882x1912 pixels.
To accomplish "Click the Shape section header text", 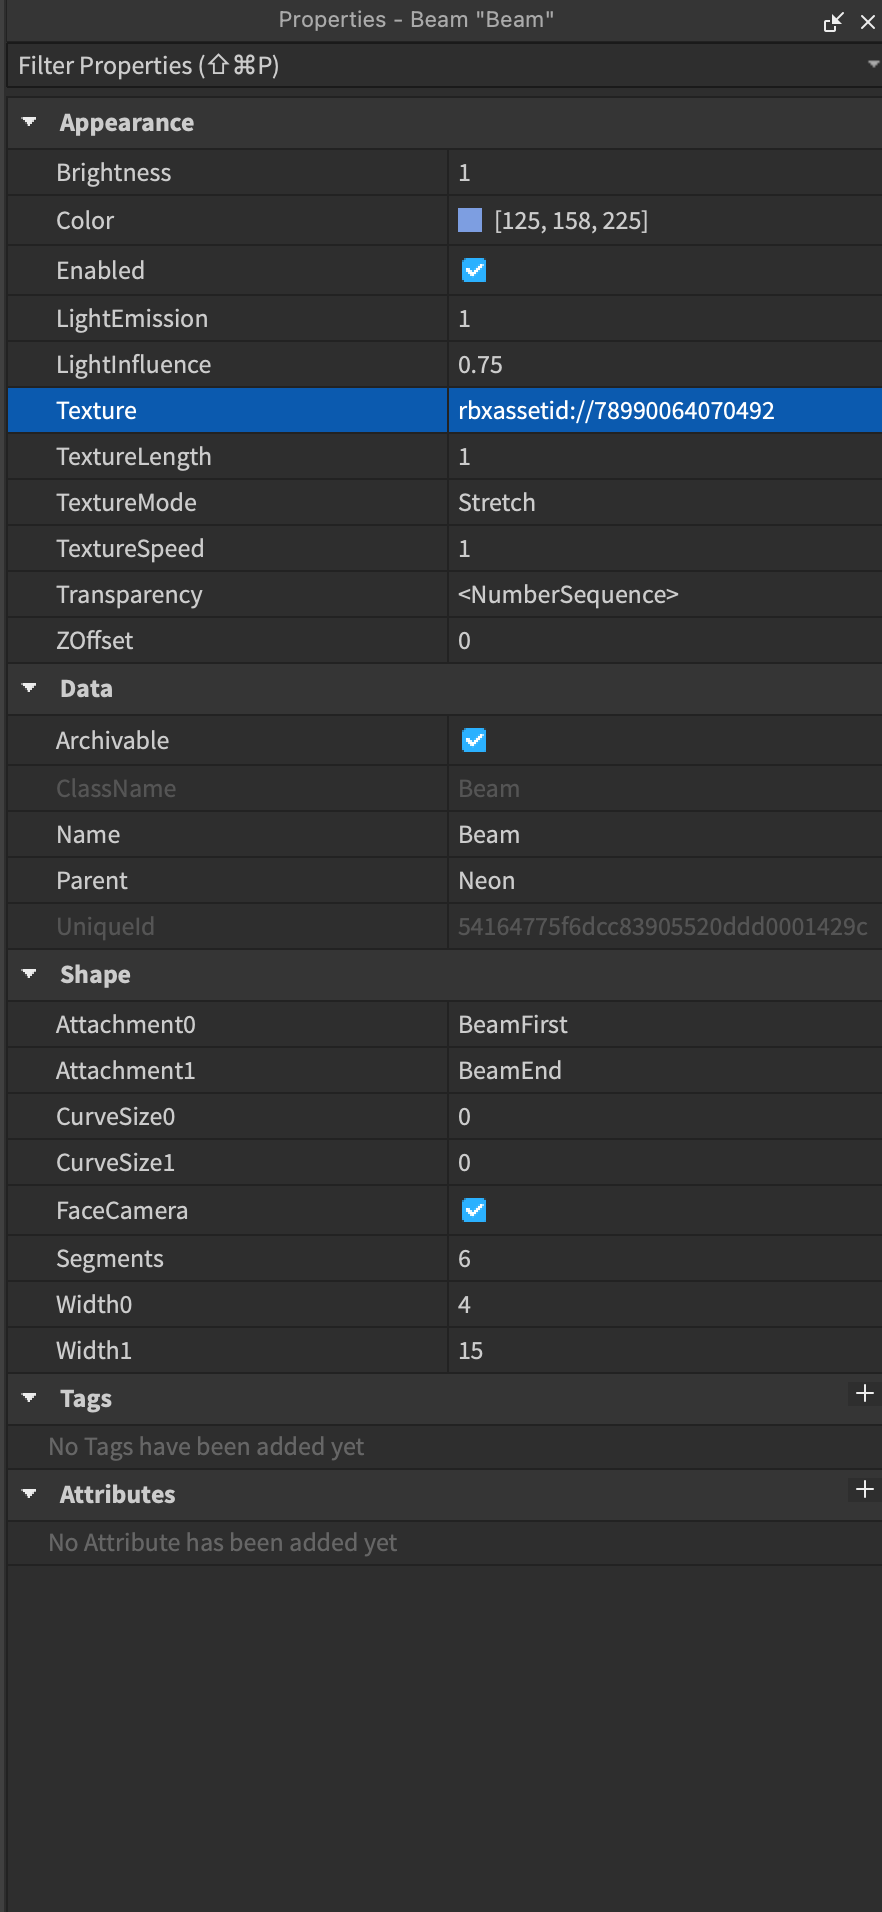I will (95, 974).
